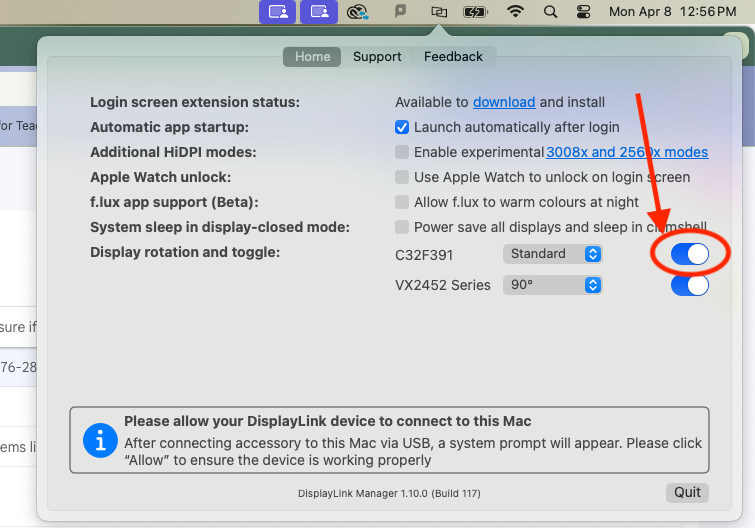Toggle the C32F391 display switch off
This screenshot has width=755, height=528.
point(690,254)
